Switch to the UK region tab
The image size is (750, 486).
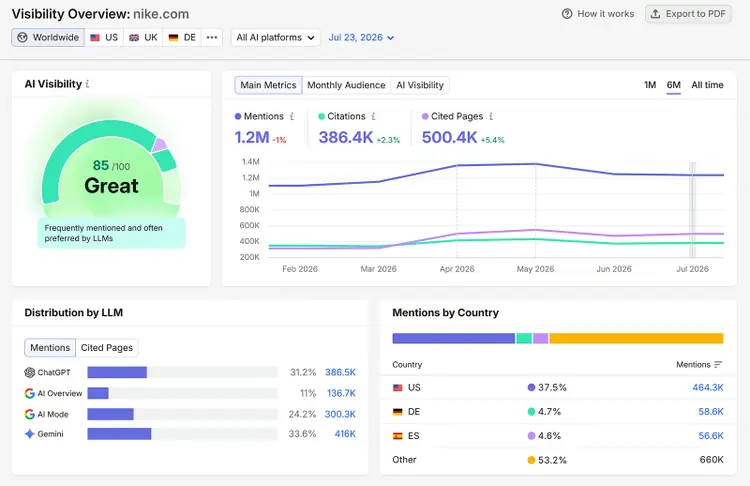pos(143,37)
